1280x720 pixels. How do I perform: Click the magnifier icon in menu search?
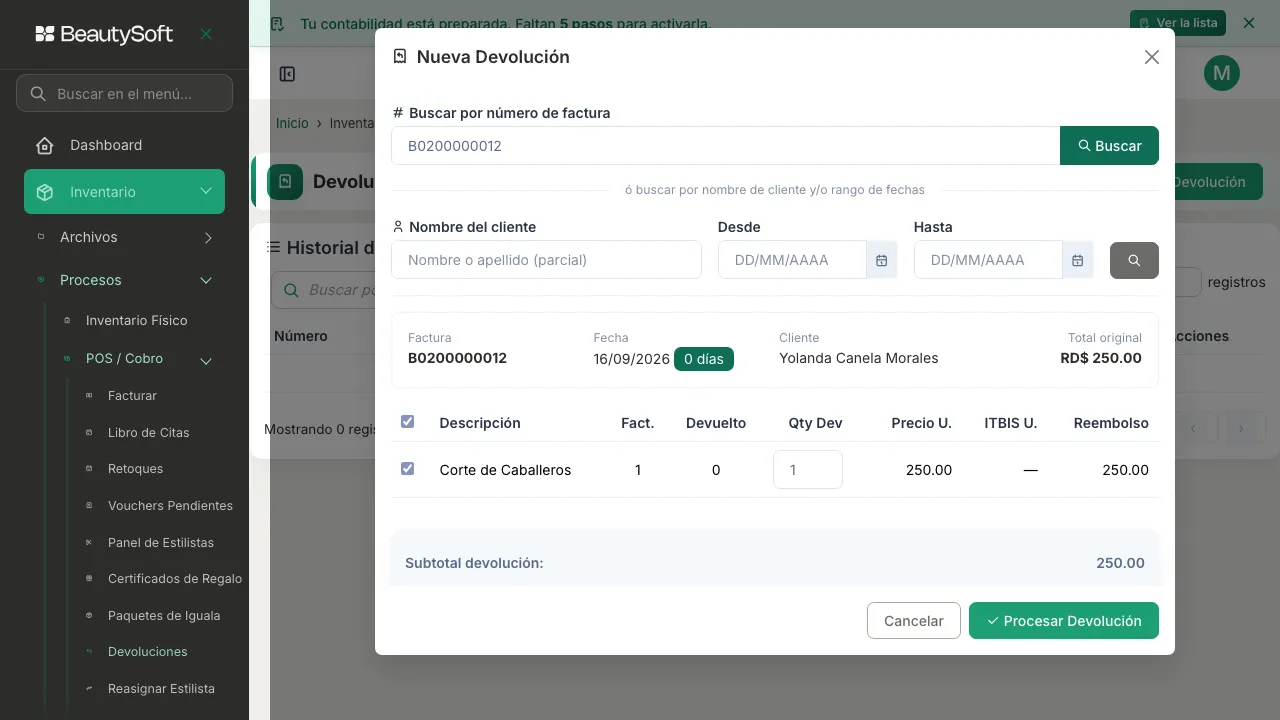(38, 94)
